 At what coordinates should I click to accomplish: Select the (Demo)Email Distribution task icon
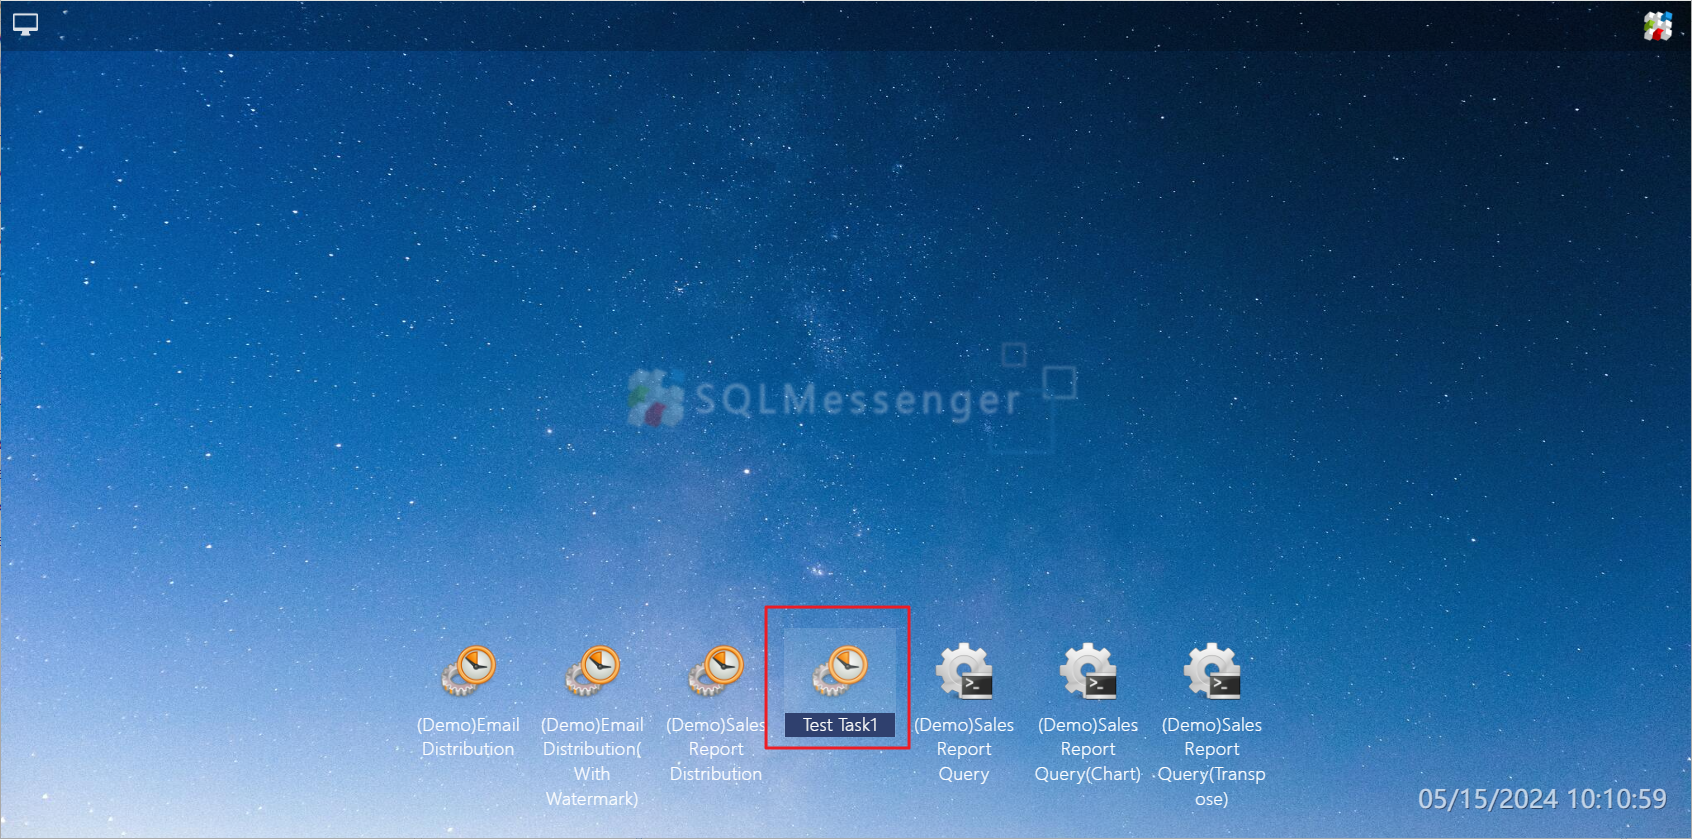click(x=468, y=670)
